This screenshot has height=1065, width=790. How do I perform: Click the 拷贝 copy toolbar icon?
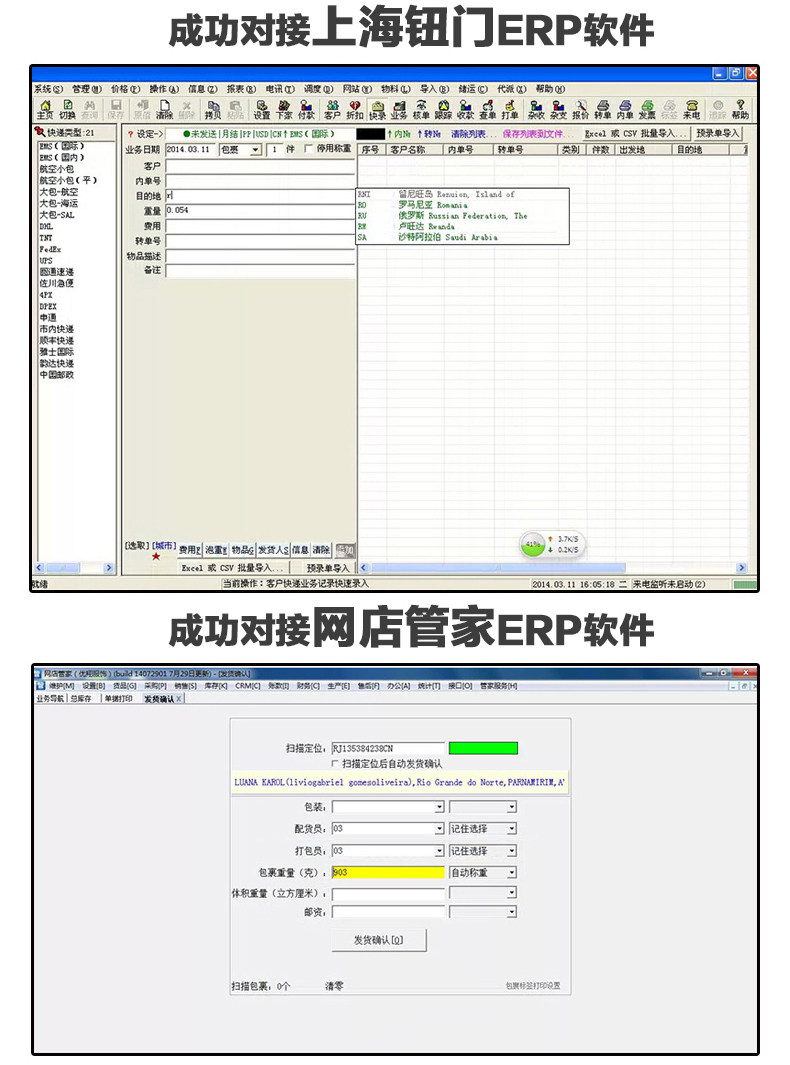pyautogui.click(x=213, y=109)
